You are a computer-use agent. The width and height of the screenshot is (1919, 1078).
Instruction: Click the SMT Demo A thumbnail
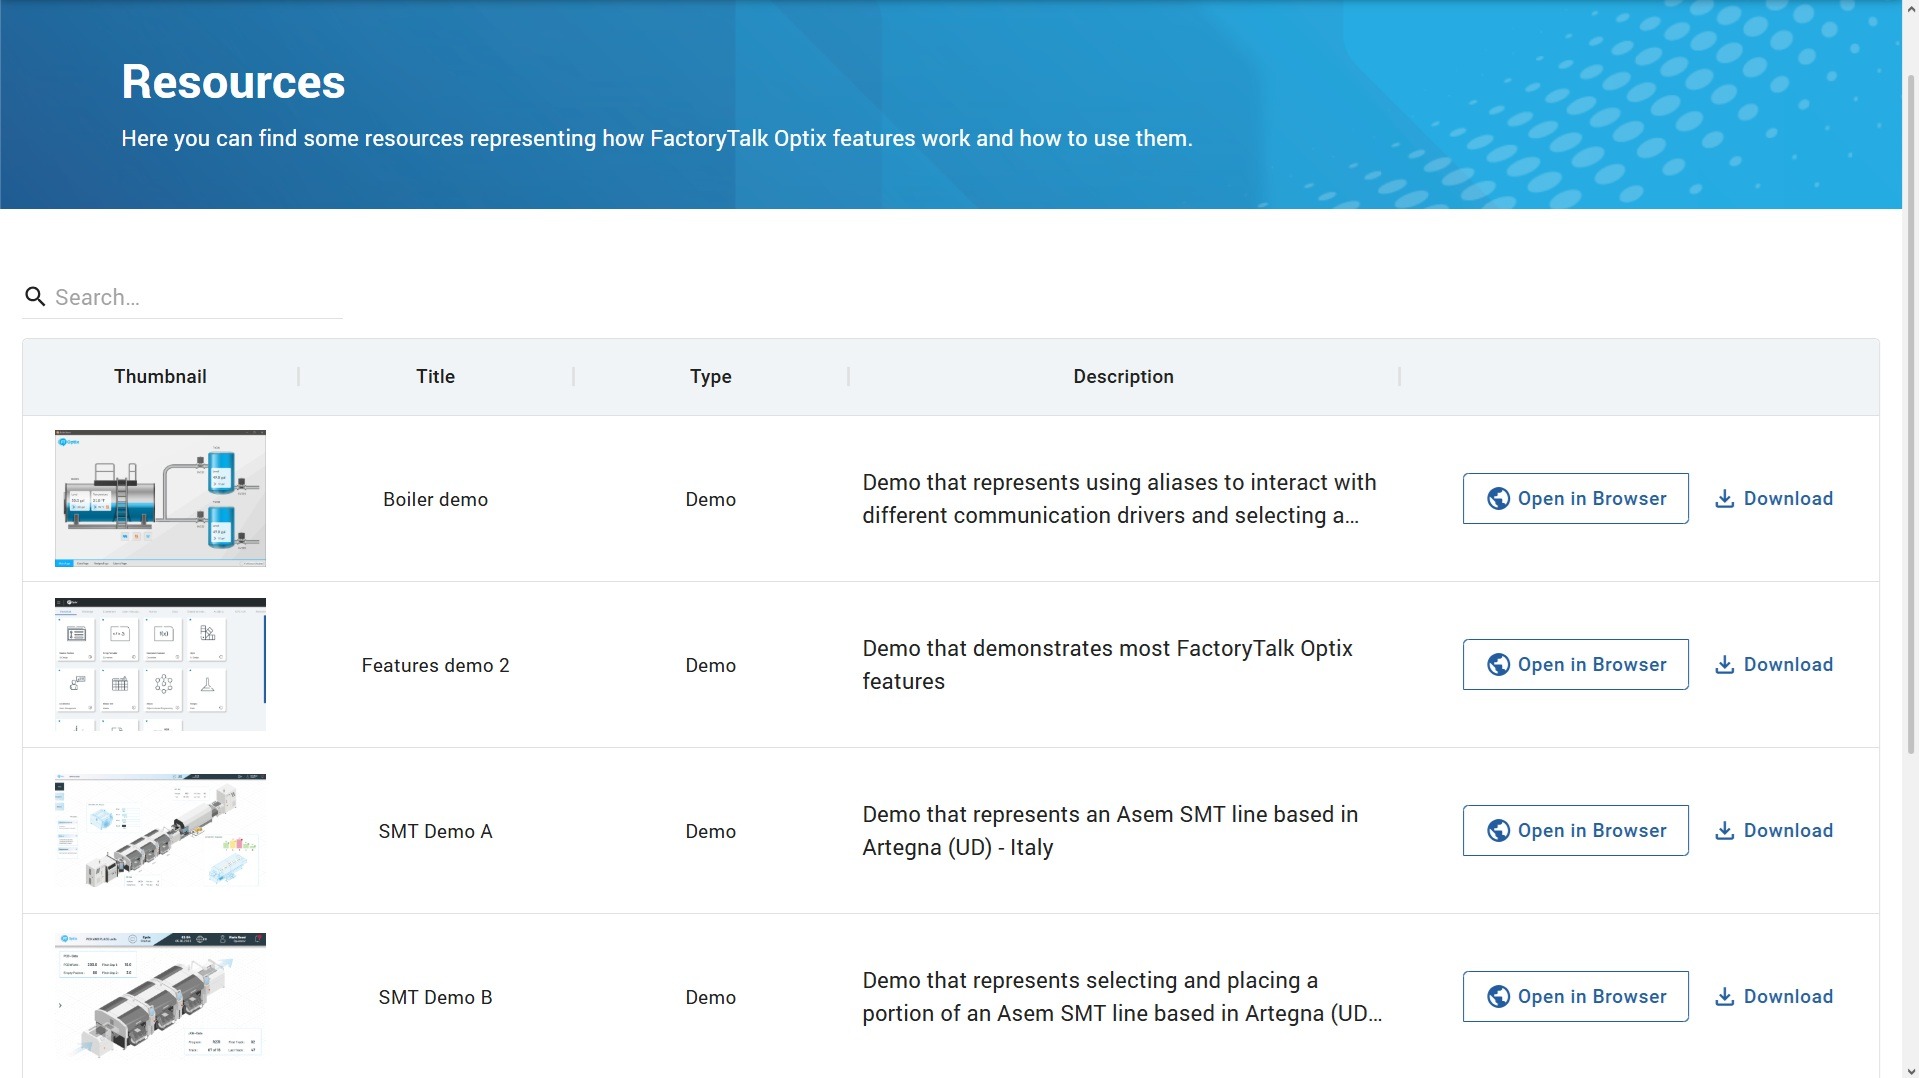[x=160, y=830]
